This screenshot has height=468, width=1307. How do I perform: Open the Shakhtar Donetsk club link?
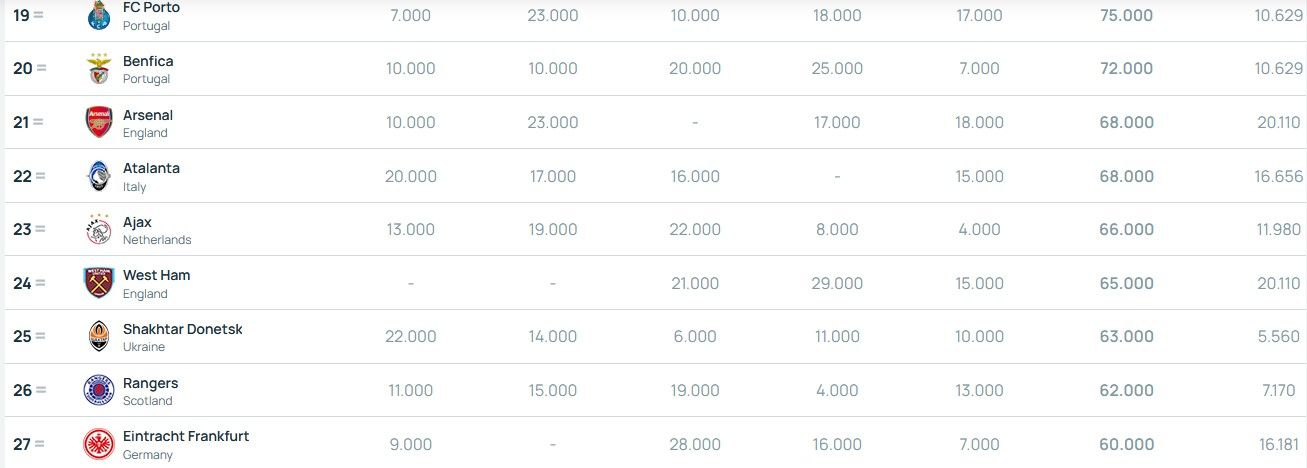click(182, 329)
